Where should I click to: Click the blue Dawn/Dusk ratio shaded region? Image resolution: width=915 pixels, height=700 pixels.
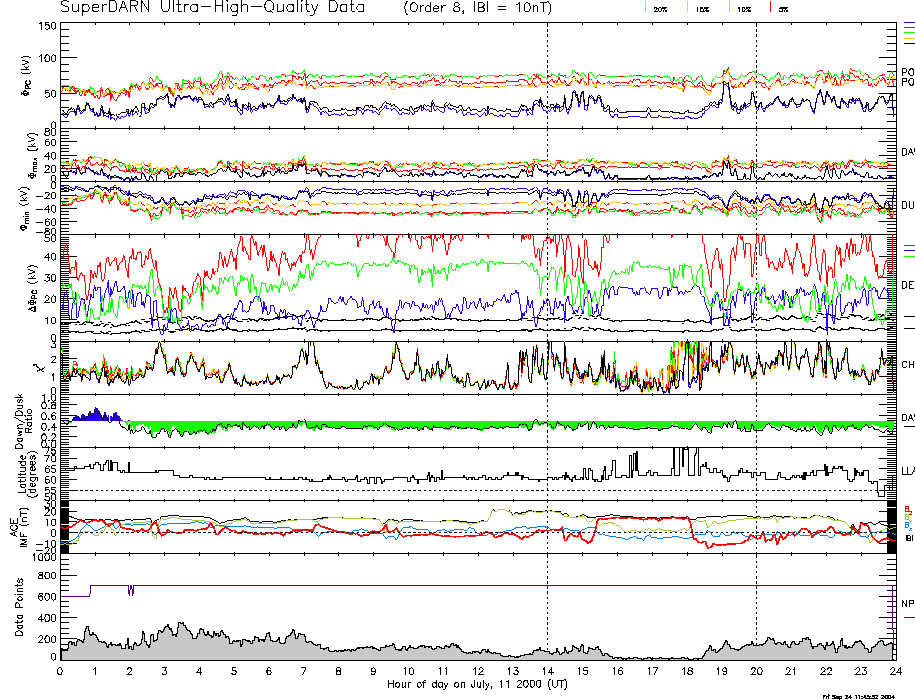pyautogui.click(x=95, y=415)
